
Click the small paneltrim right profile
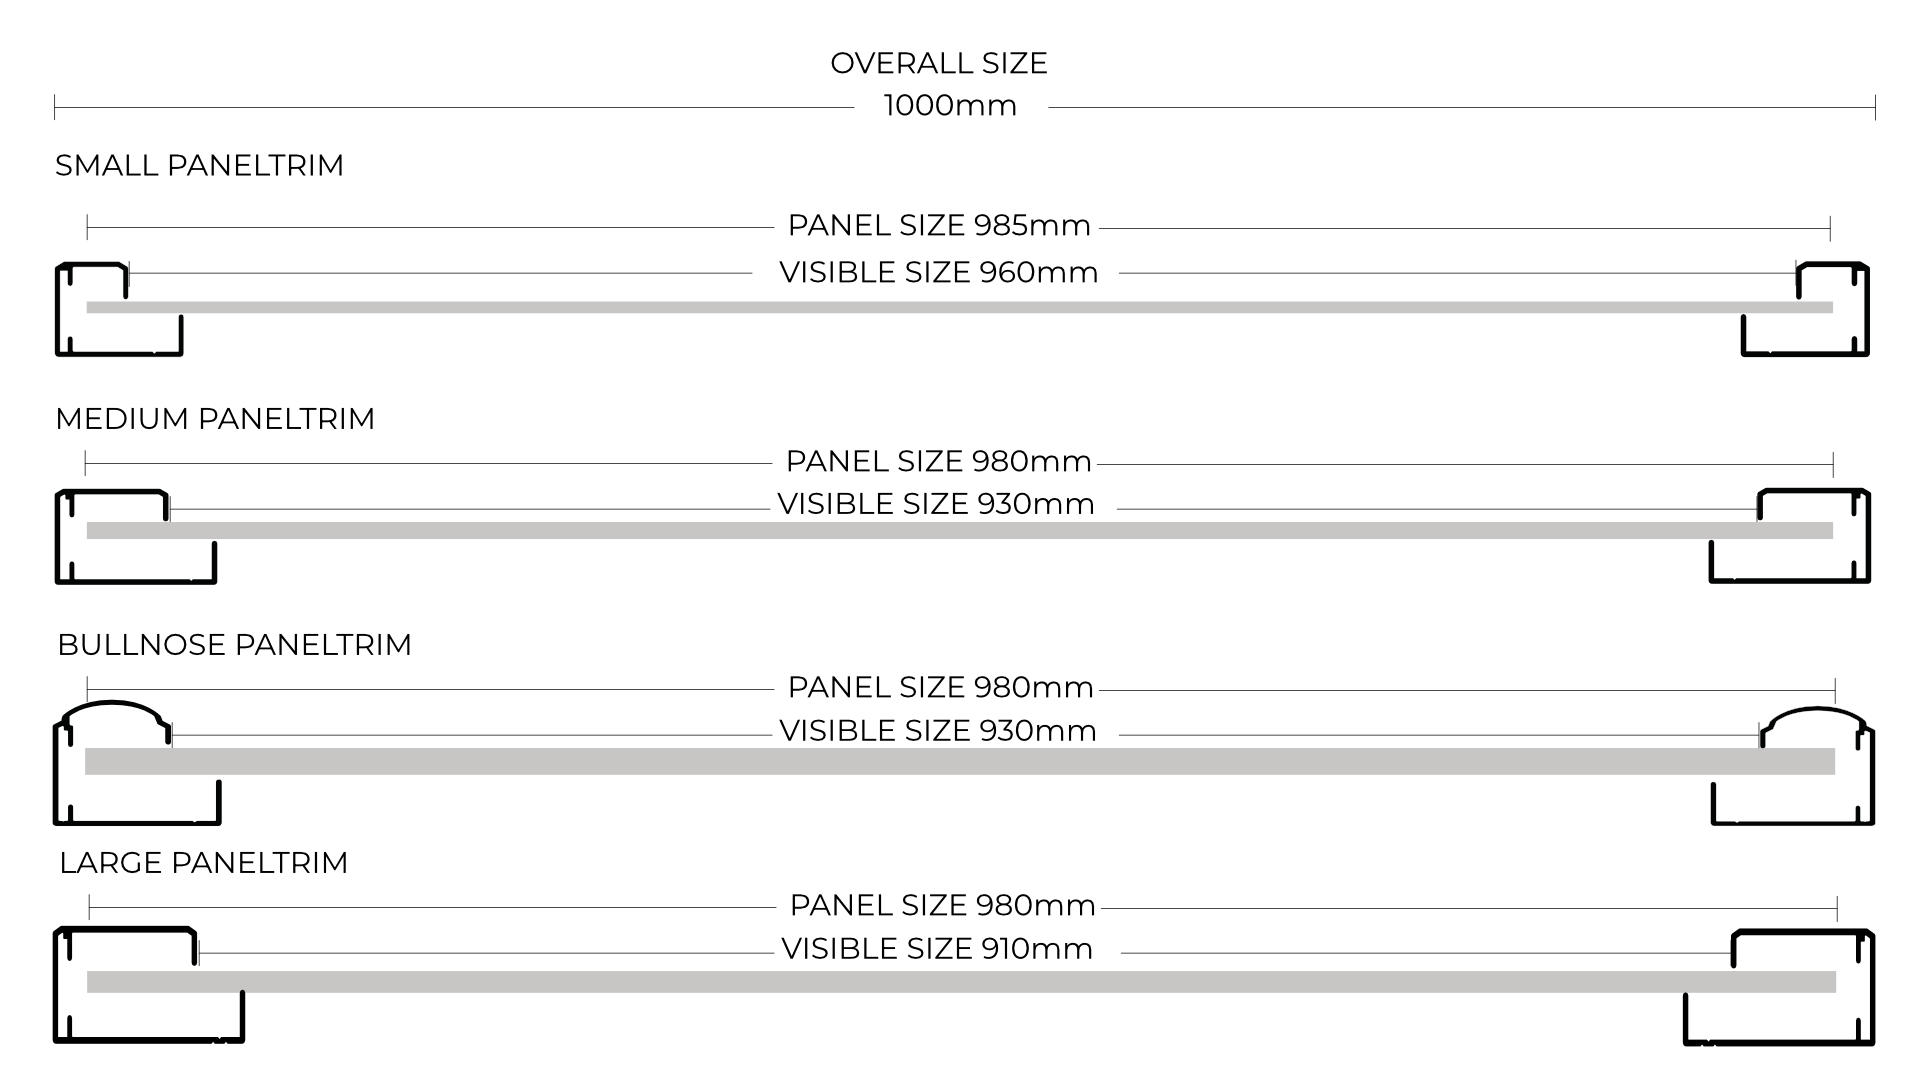pyautogui.click(x=1805, y=309)
